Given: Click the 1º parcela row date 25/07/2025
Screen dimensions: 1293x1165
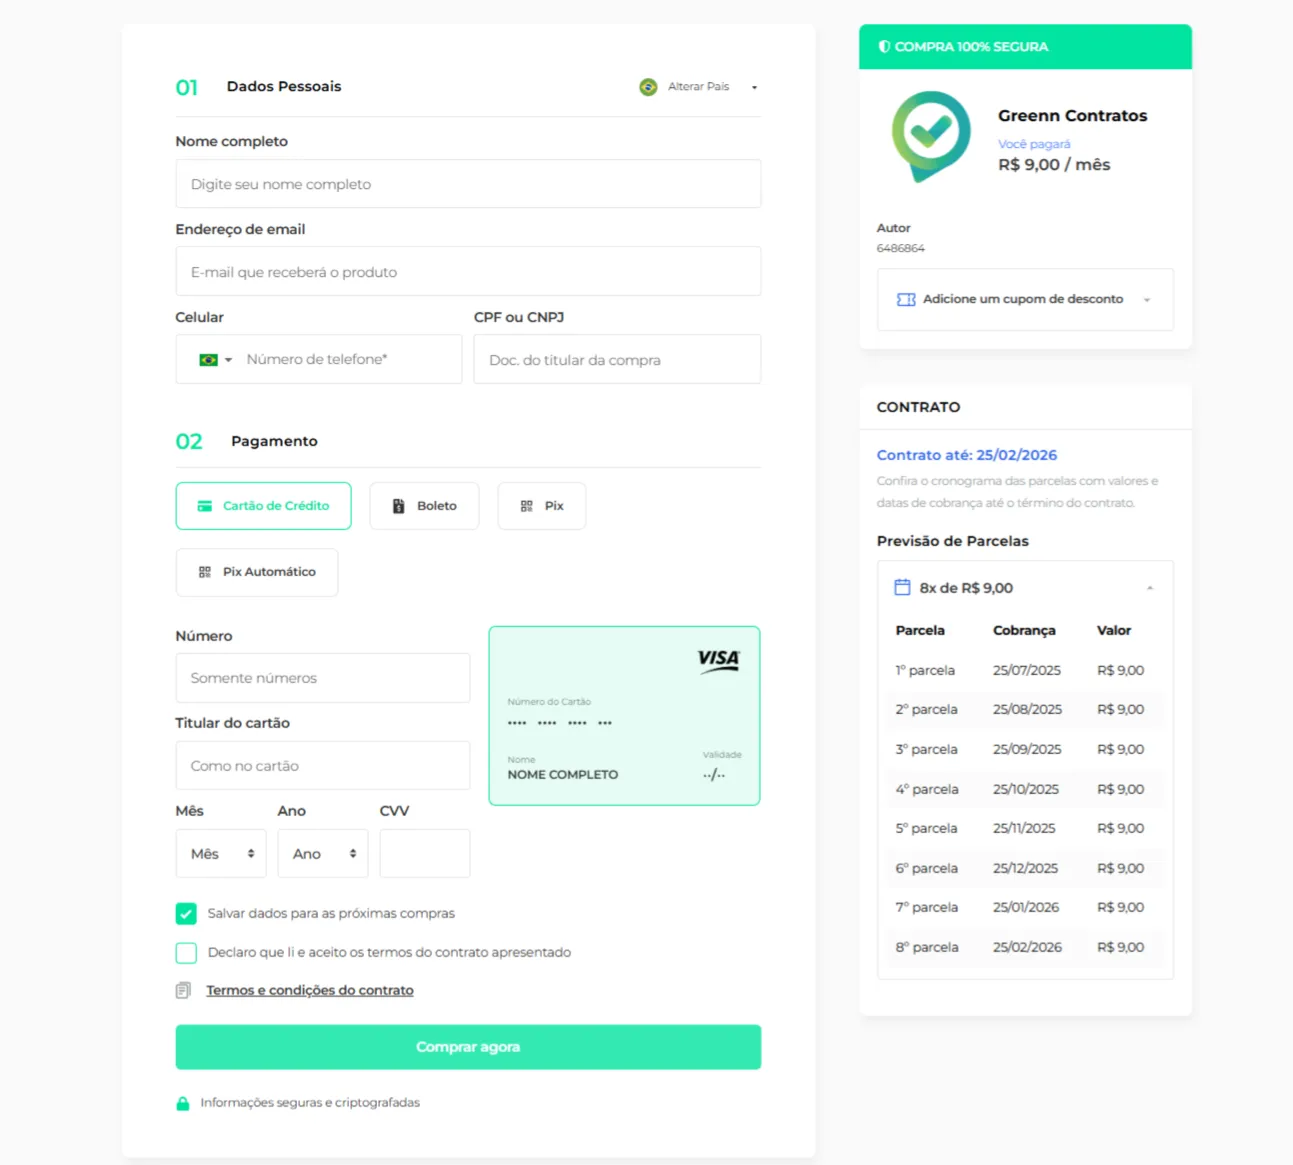Looking at the screenshot, I should [1027, 671].
